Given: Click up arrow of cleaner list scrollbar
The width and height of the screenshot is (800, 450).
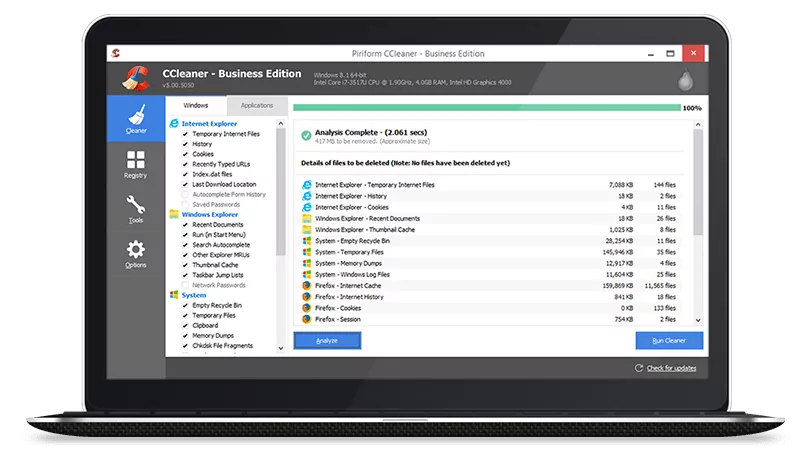Looking at the screenshot, I should click(281, 123).
